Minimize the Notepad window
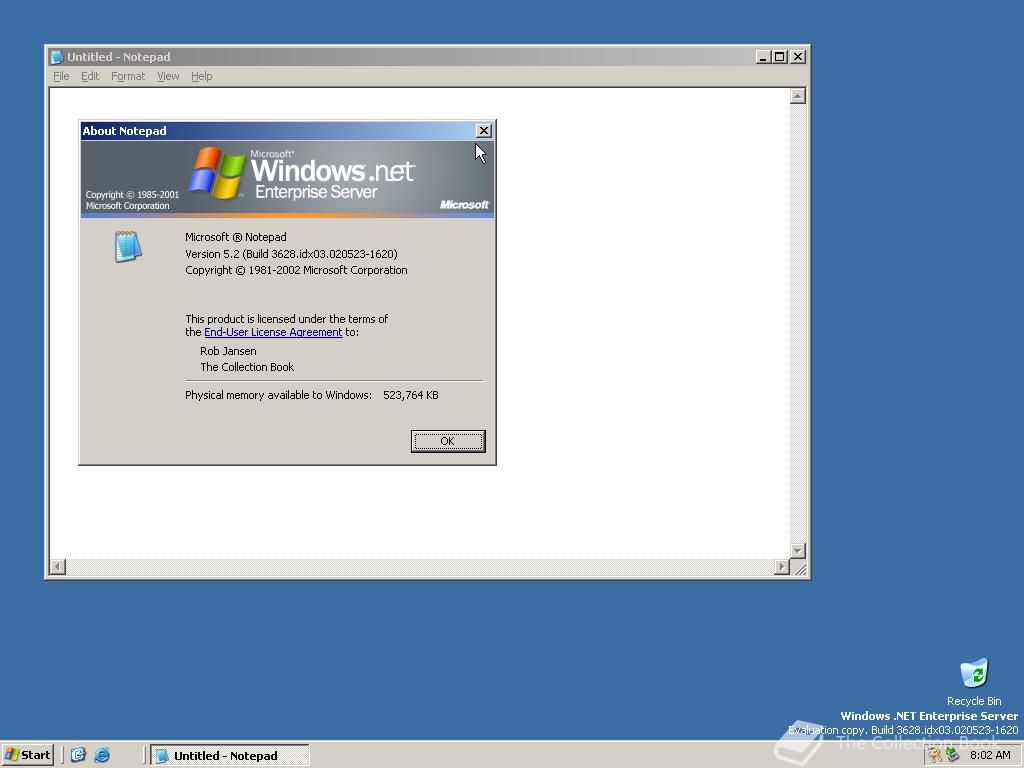 click(763, 57)
